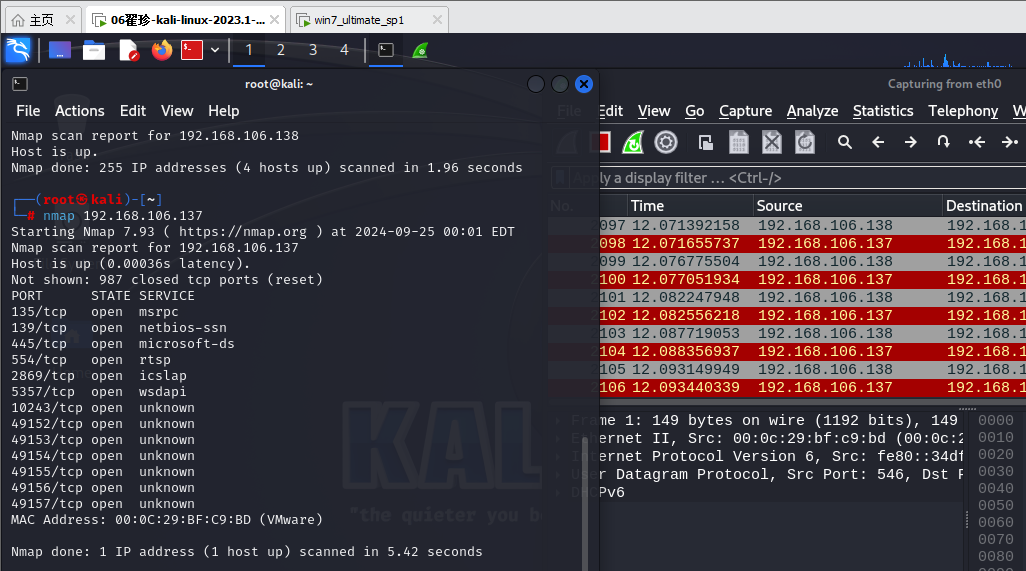Restart the current Wireshark capture

(x=633, y=142)
